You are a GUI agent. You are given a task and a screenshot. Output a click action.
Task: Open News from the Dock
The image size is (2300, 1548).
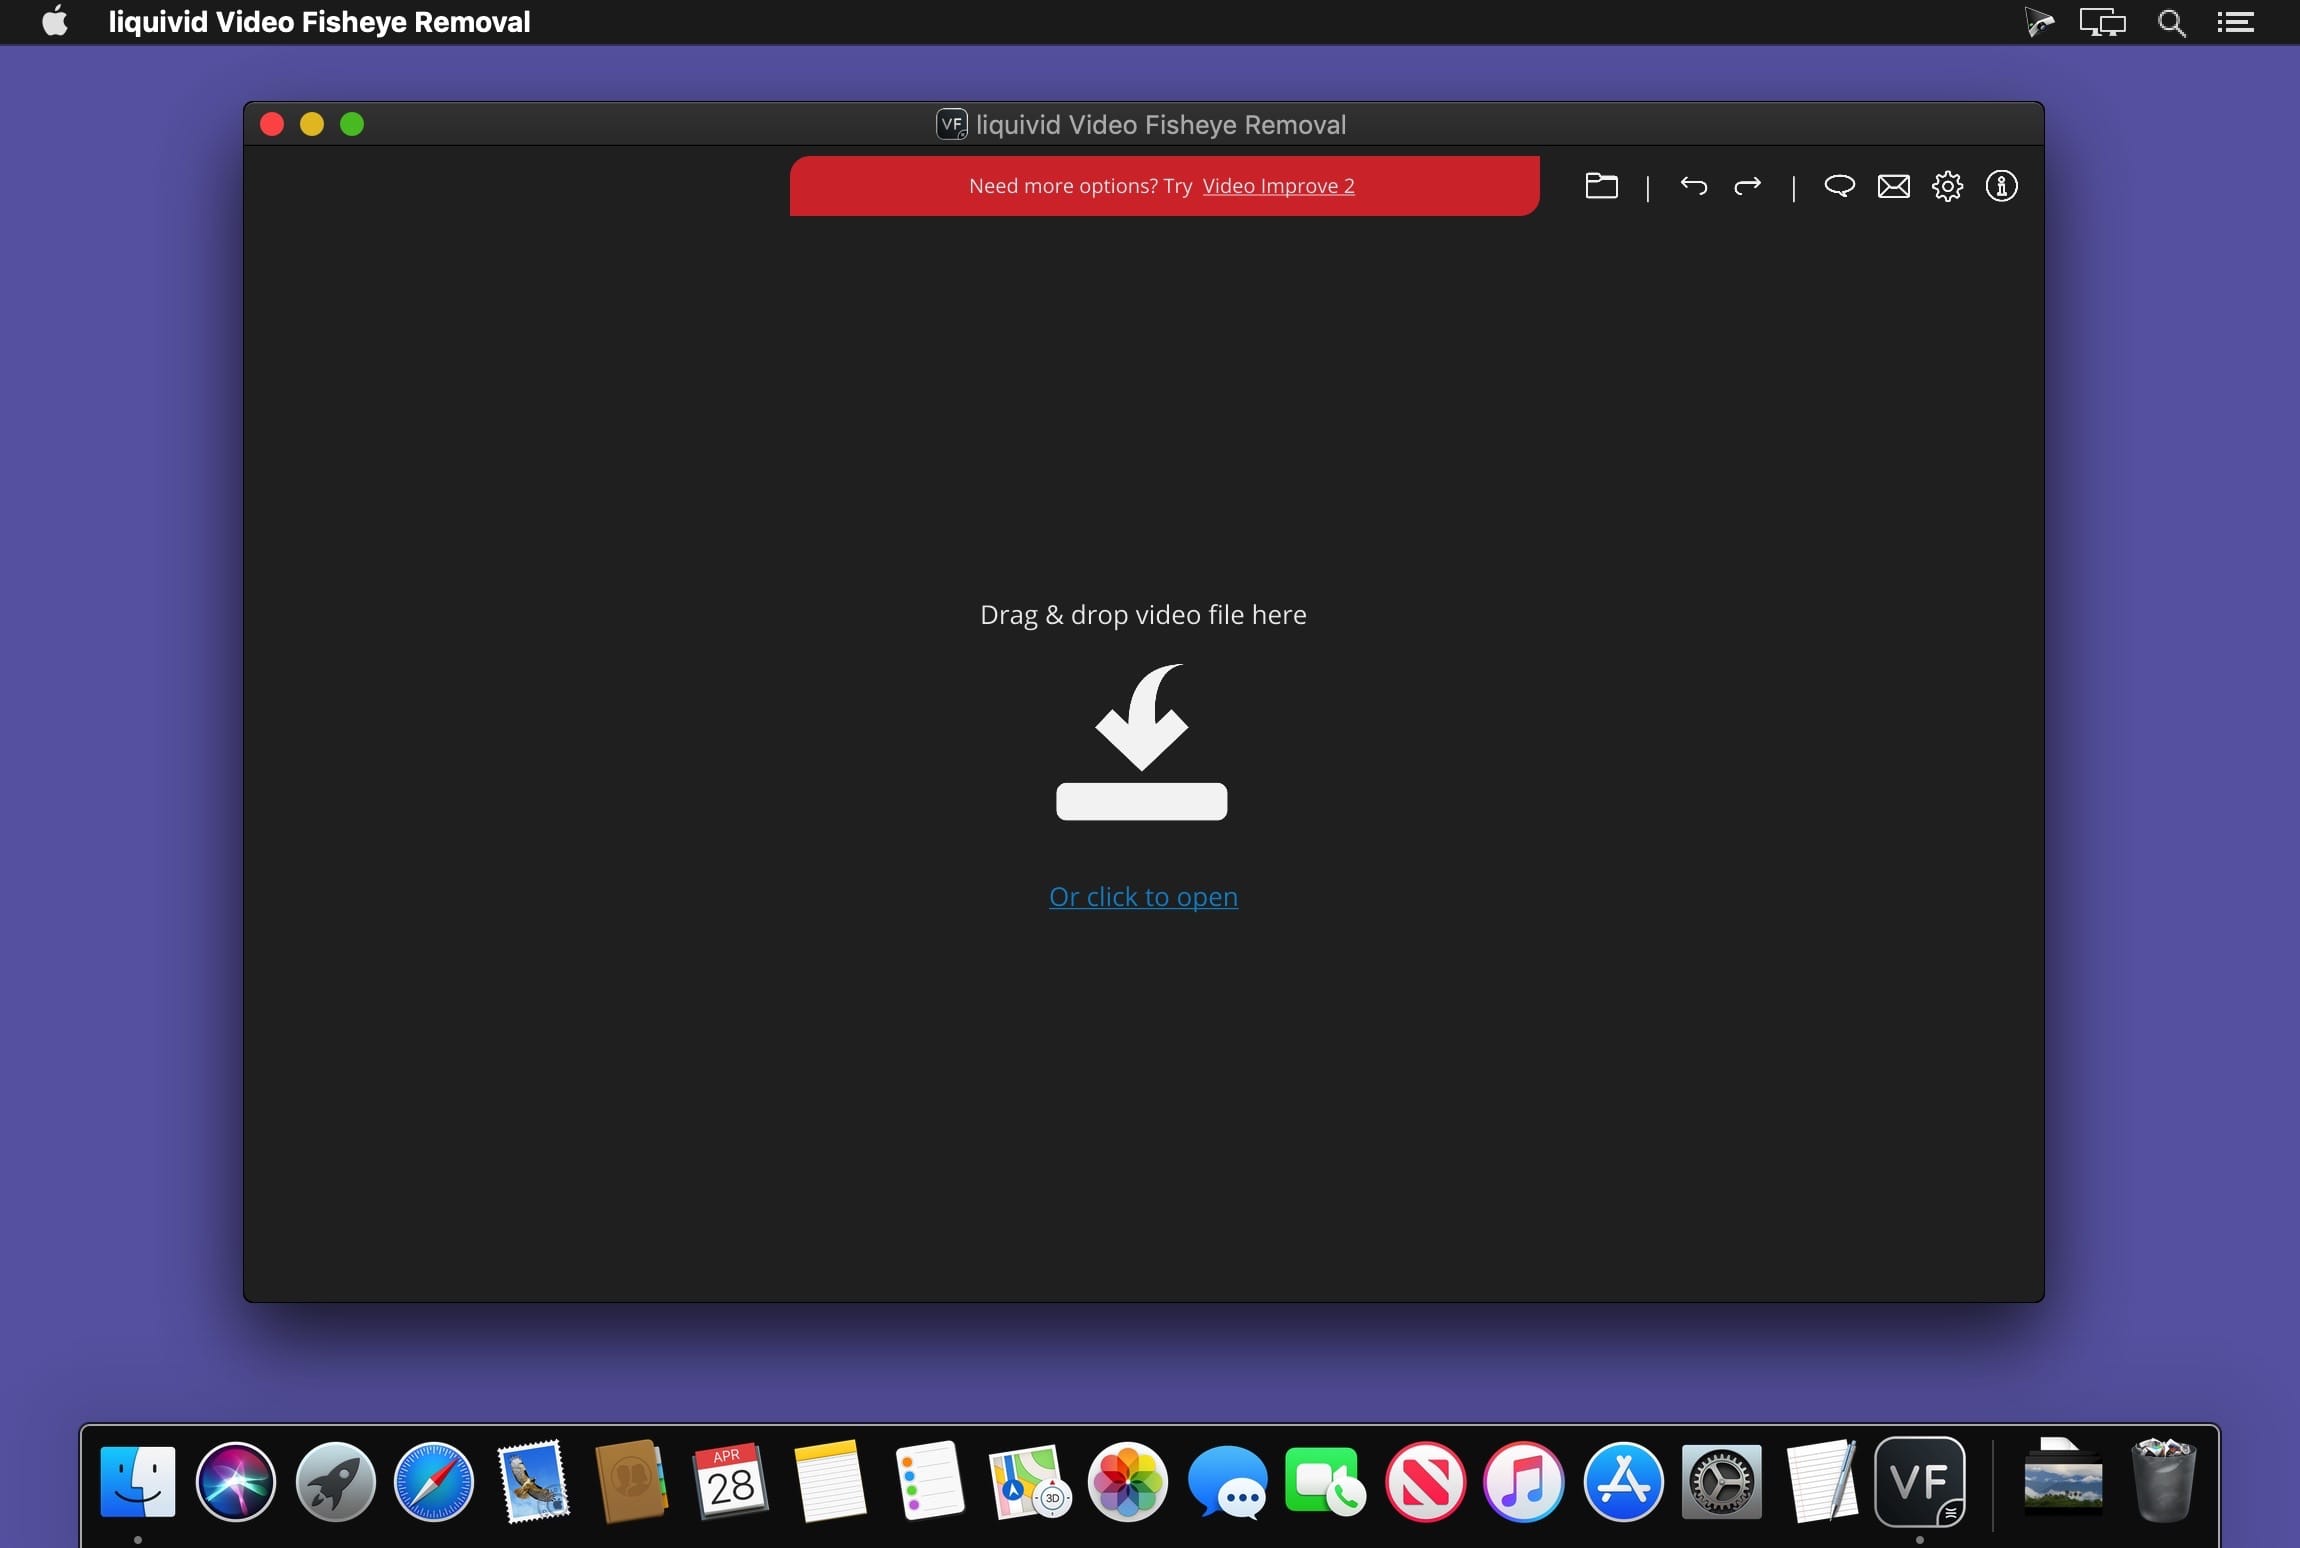point(1425,1481)
